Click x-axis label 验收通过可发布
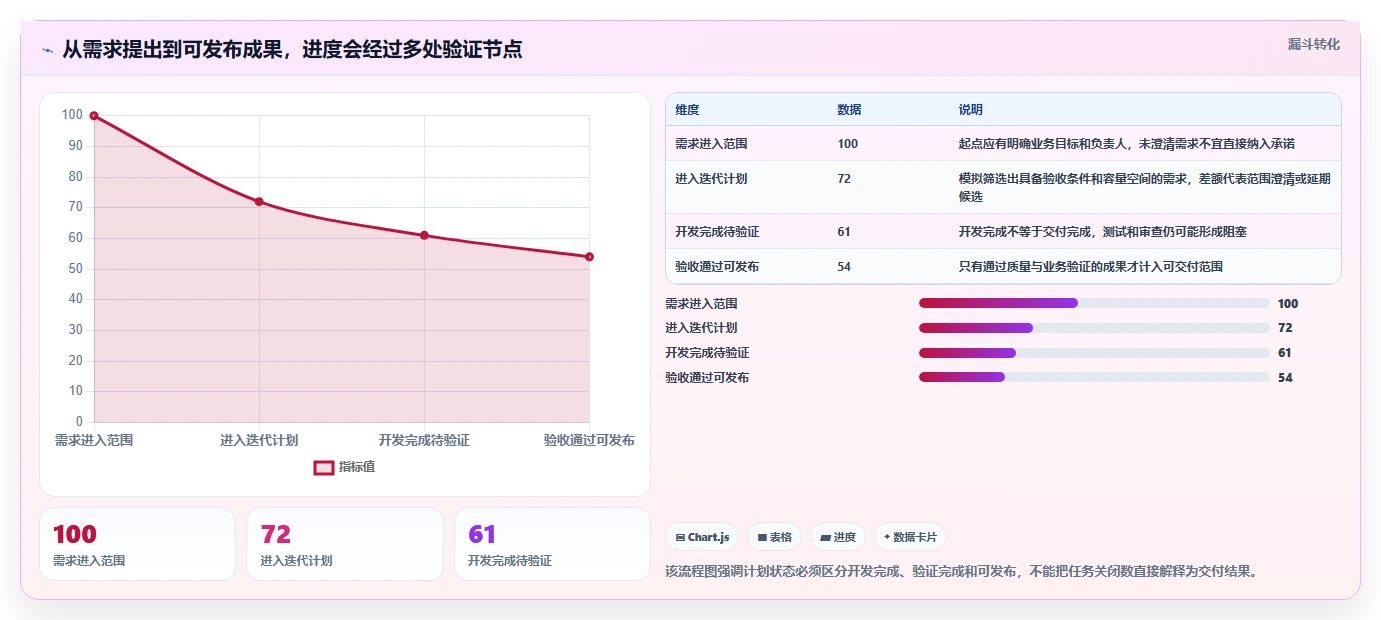This screenshot has height=620, width=1381. tap(589, 440)
